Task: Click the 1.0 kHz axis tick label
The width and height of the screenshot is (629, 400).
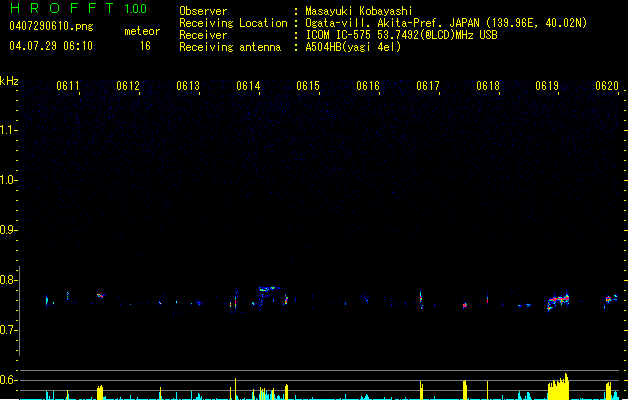Action: coord(8,180)
